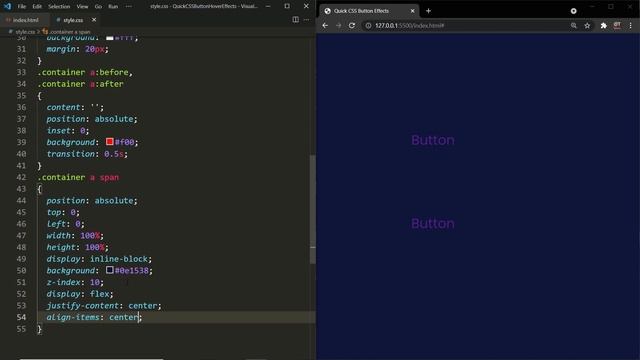Click the bottom Button link on the page

[x=433, y=223]
